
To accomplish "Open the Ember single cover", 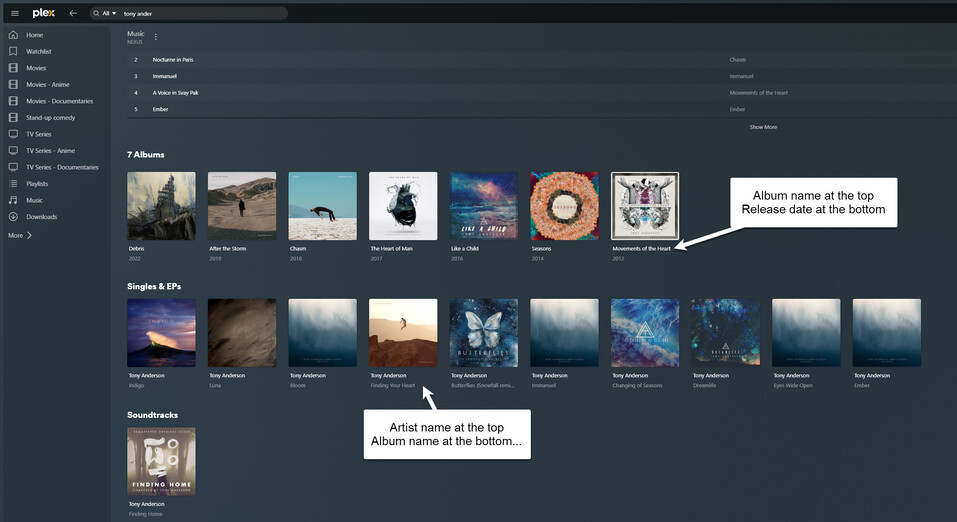I will [x=886, y=333].
